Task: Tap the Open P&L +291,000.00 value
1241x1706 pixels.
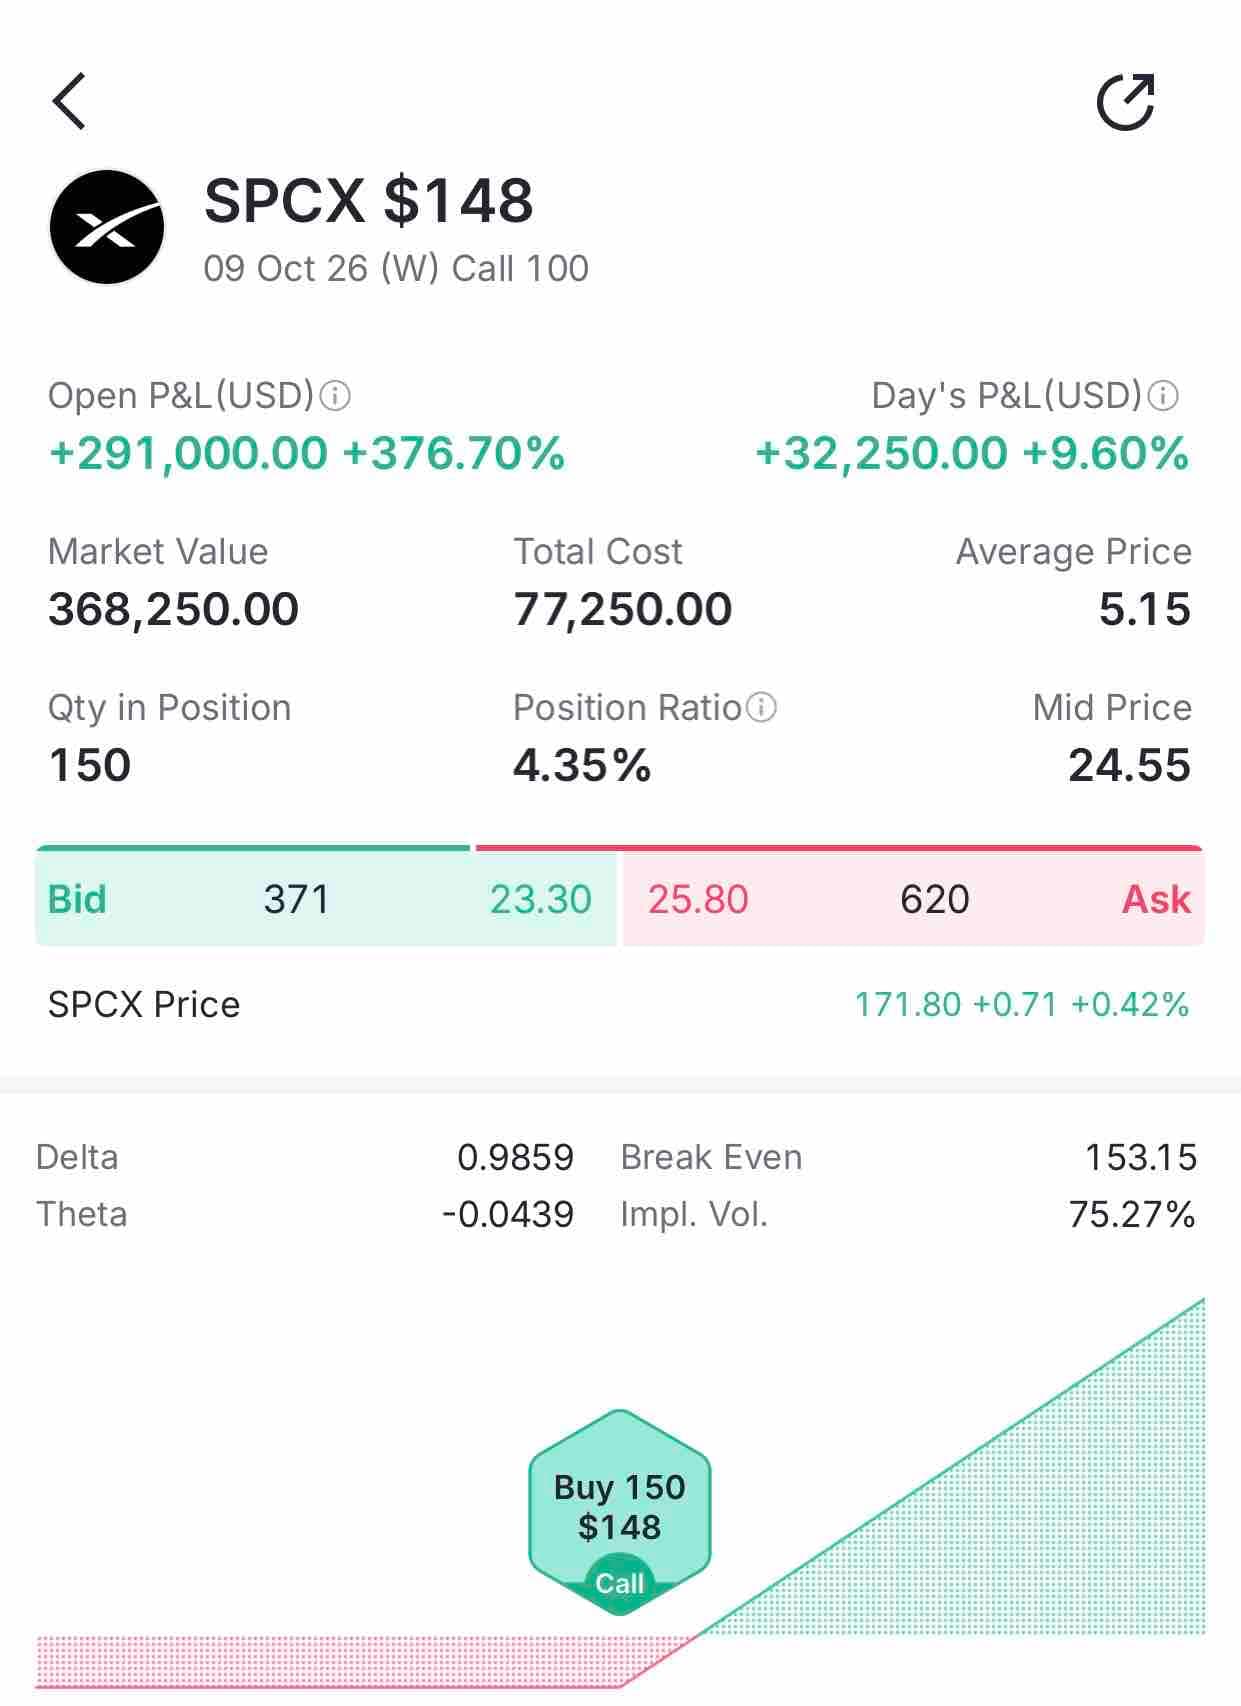Action: (188, 453)
